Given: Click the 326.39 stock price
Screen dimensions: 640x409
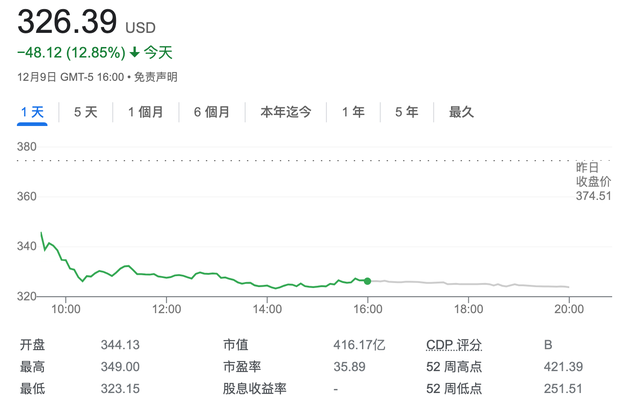Looking at the screenshot, I should coord(67,21).
